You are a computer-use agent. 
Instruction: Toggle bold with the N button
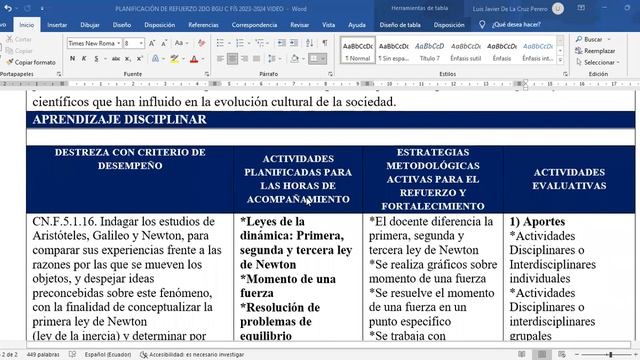pyautogui.click(x=72, y=59)
